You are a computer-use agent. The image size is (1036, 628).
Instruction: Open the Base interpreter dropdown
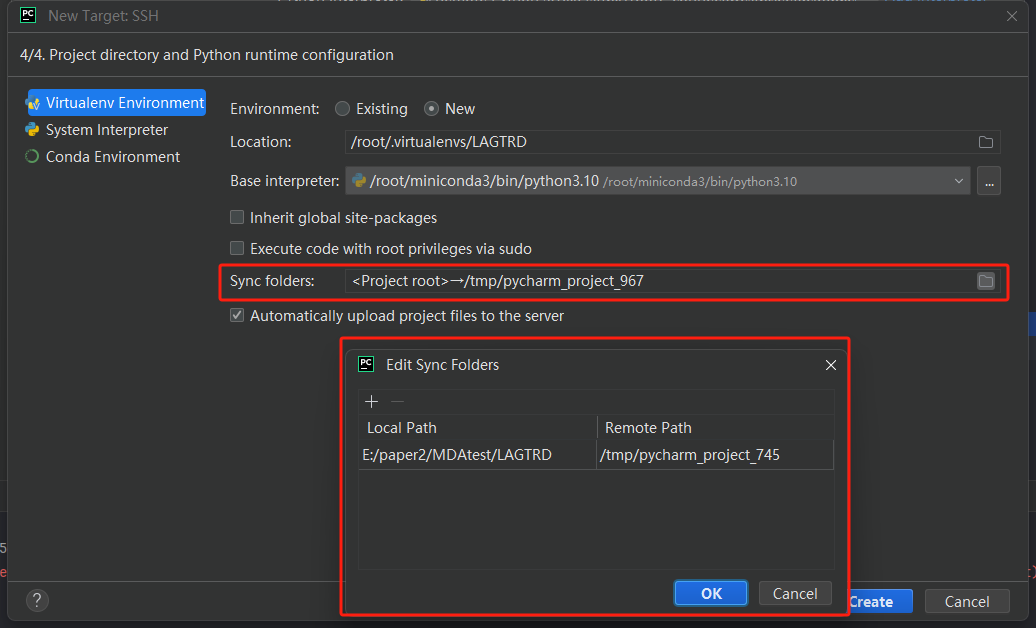(x=657, y=181)
